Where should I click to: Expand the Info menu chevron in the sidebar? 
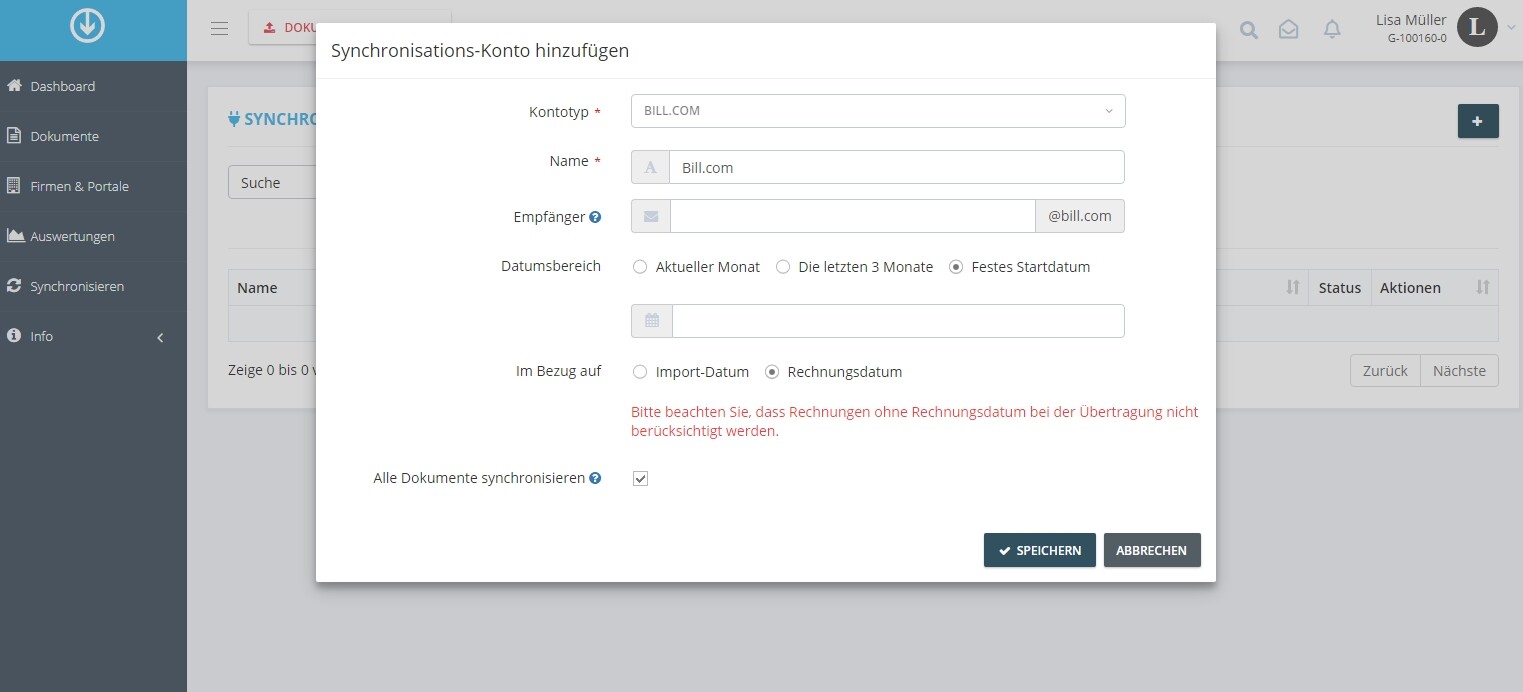pyautogui.click(x=160, y=338)
